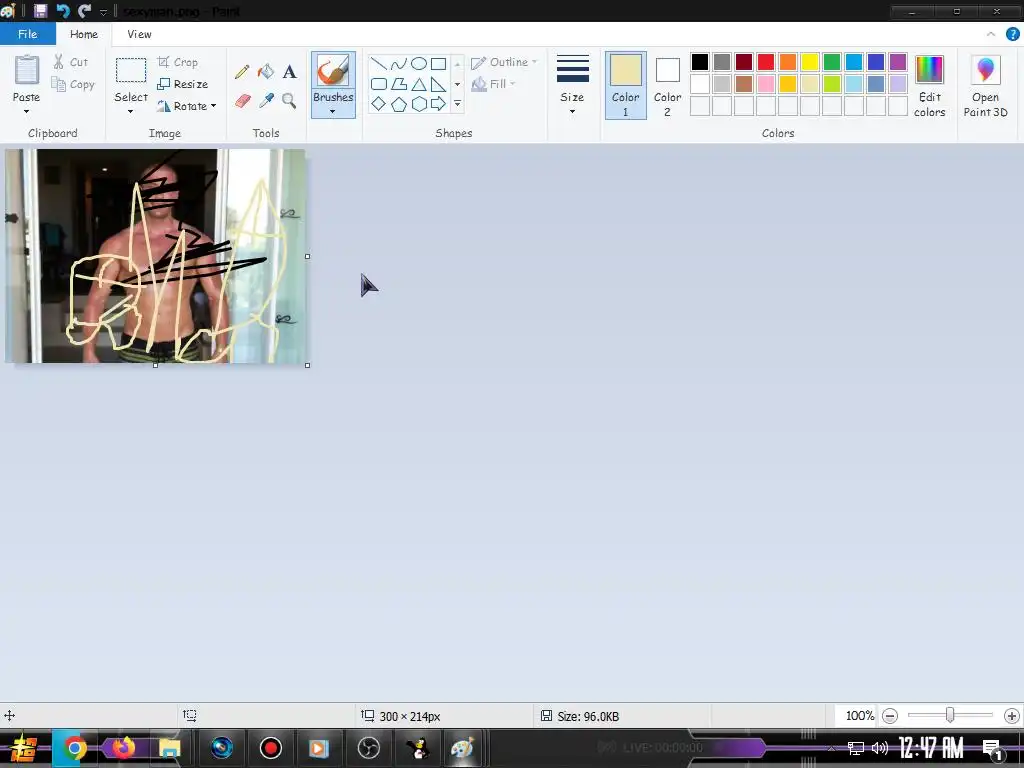Expand the Shapes gallery more arrow
1024x768 pixels.
click(457, 104)
